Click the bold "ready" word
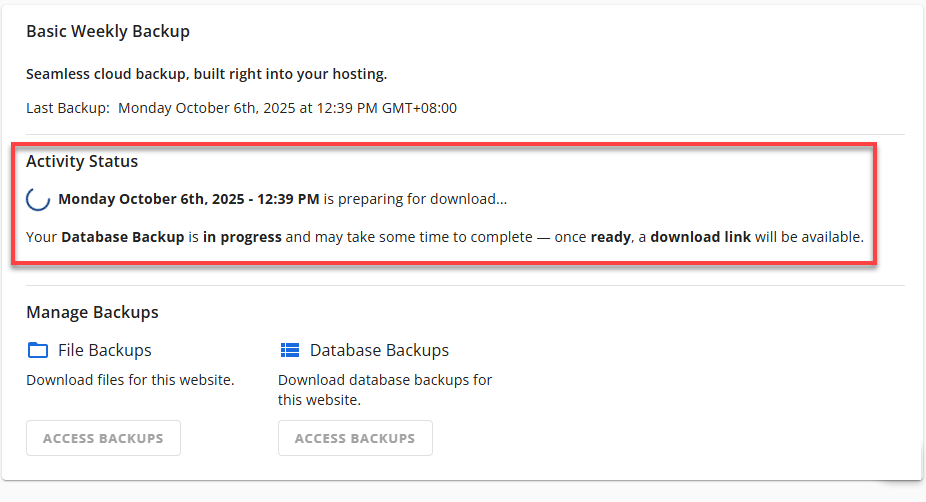This screenshot has width=926, height=502. (610, 238)
